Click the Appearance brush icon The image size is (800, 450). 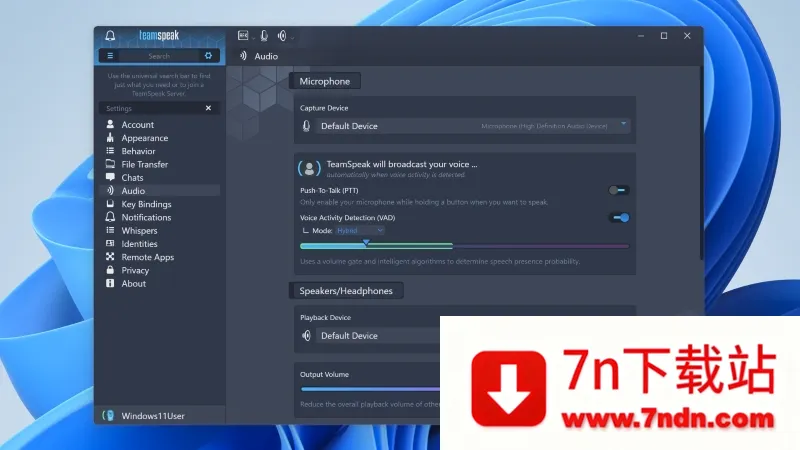[x=110, y=137]
